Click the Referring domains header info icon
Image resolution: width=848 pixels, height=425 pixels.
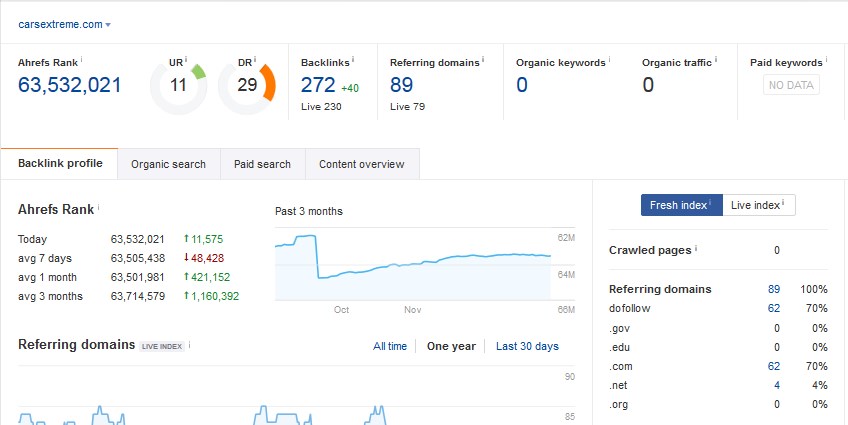point(483,59)
